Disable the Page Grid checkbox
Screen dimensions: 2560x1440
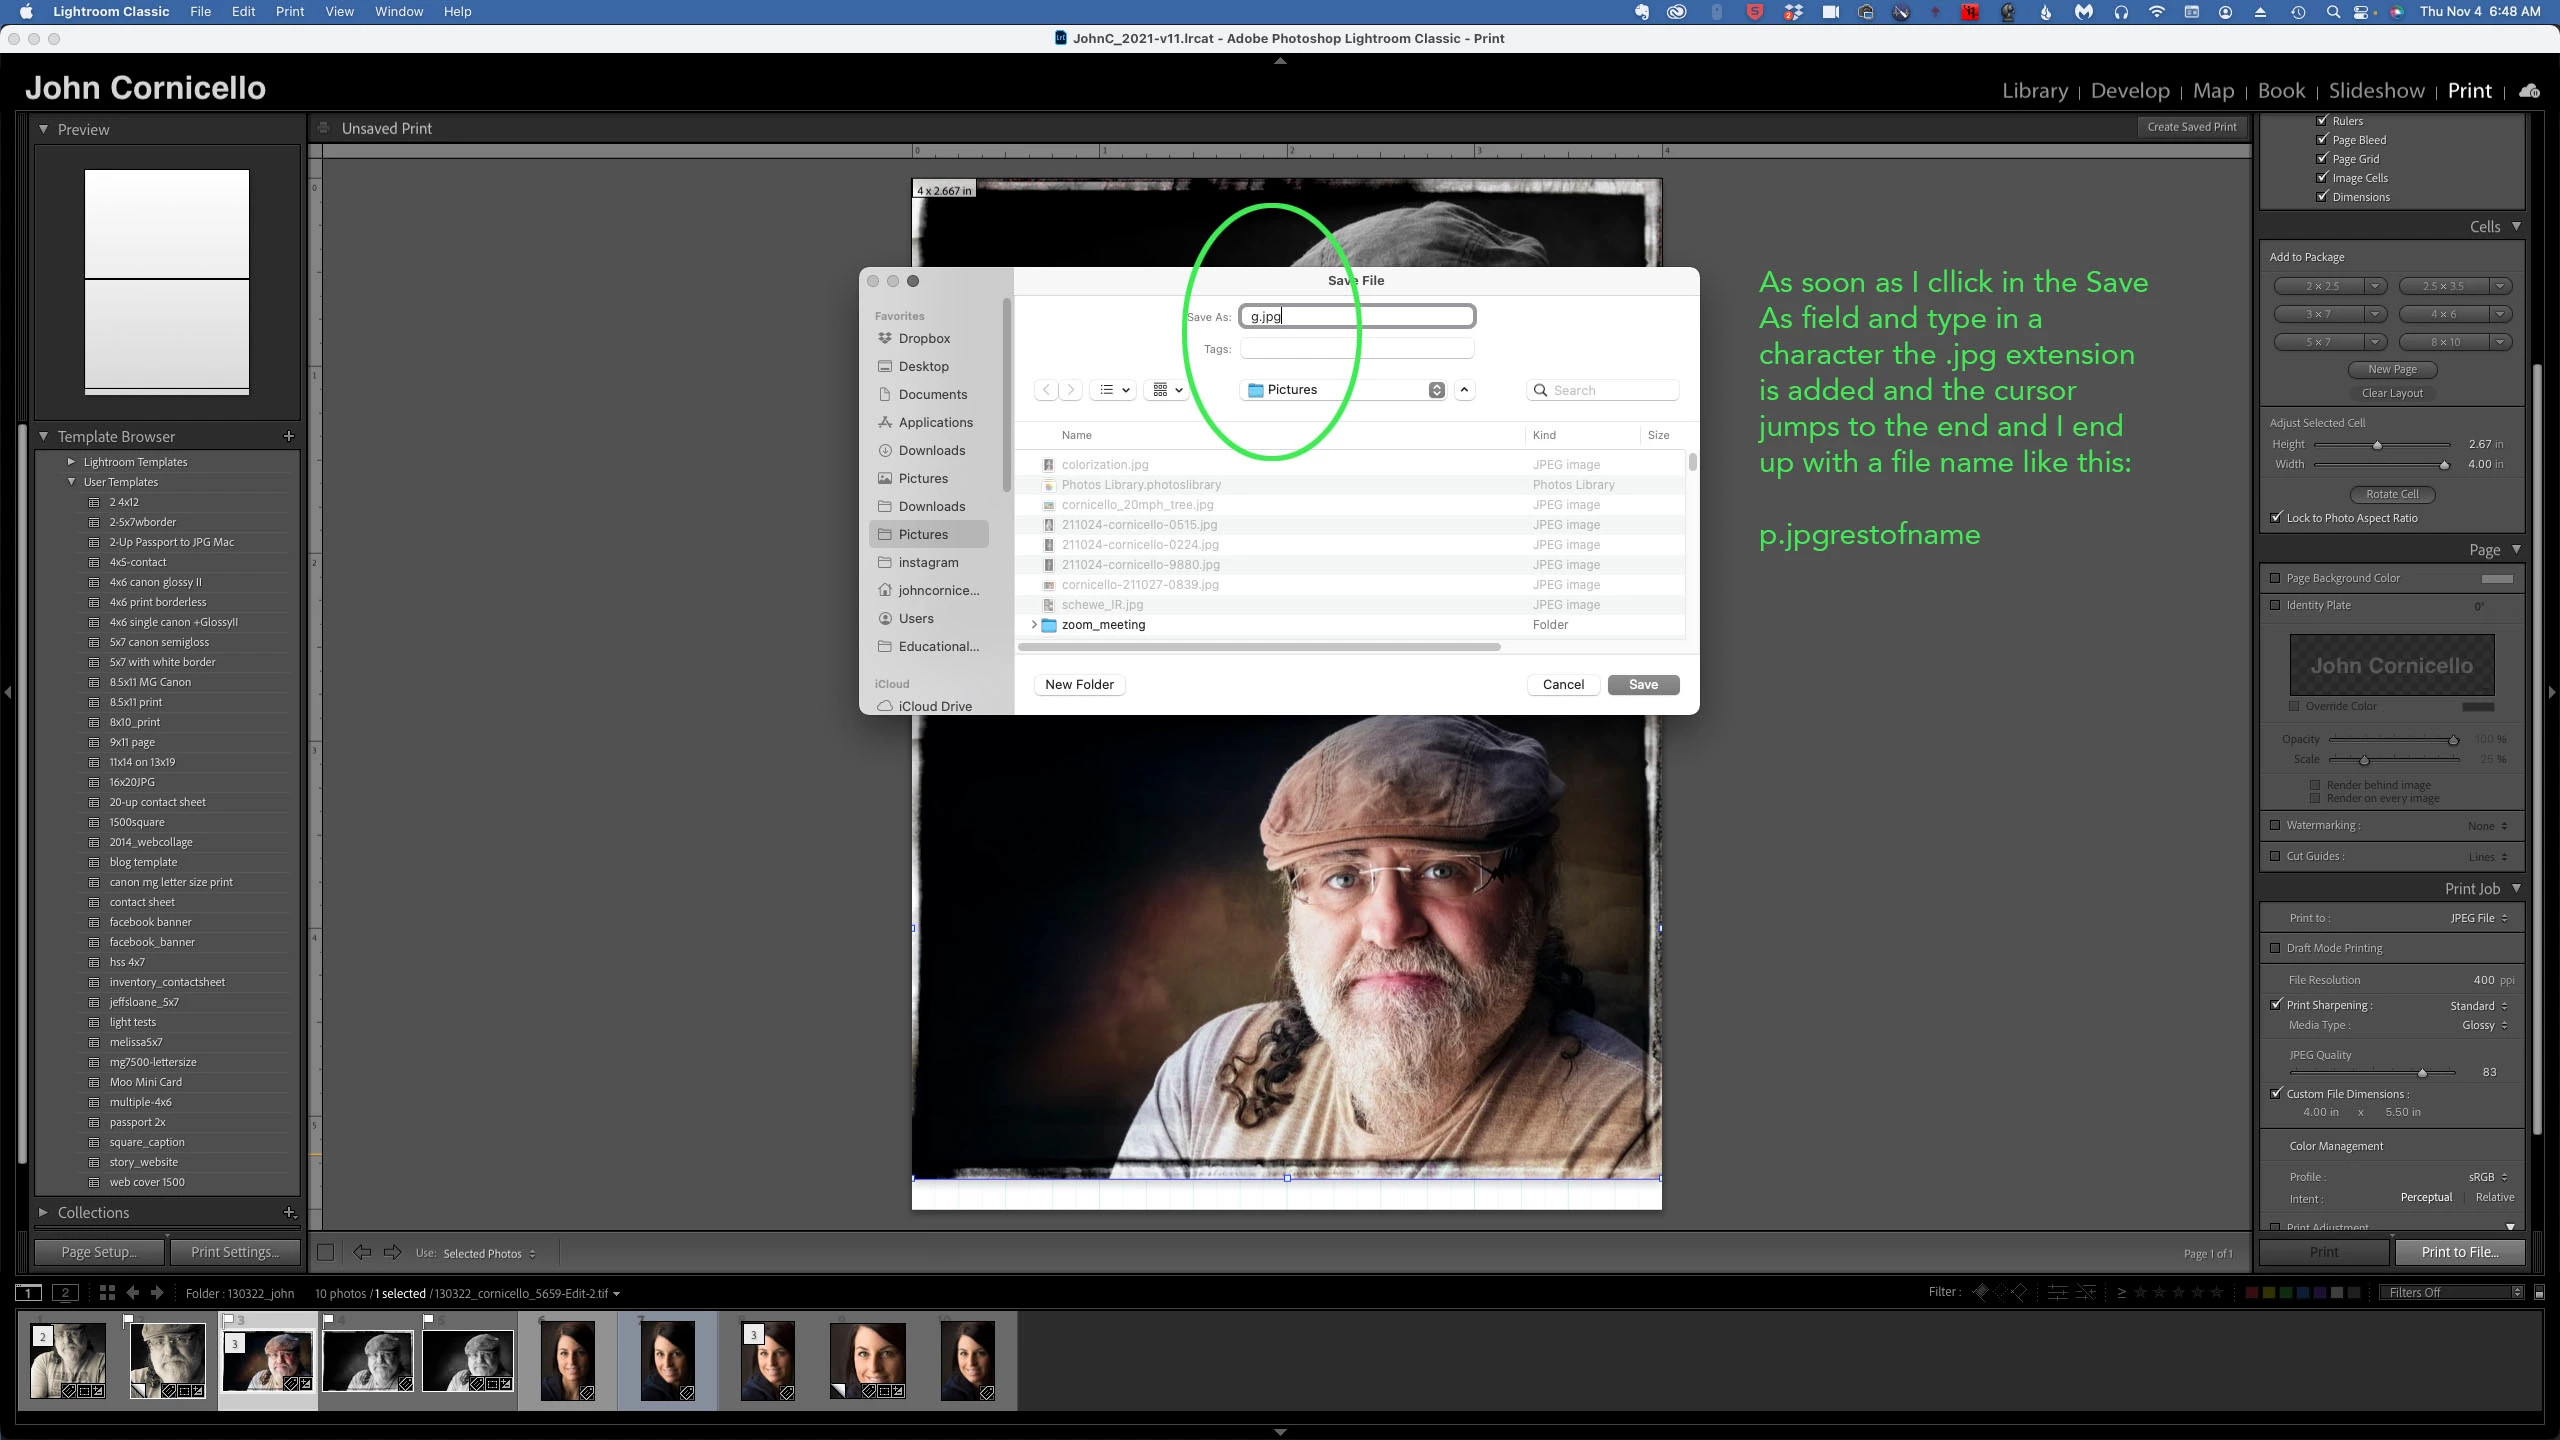(x=2323, y=159)
